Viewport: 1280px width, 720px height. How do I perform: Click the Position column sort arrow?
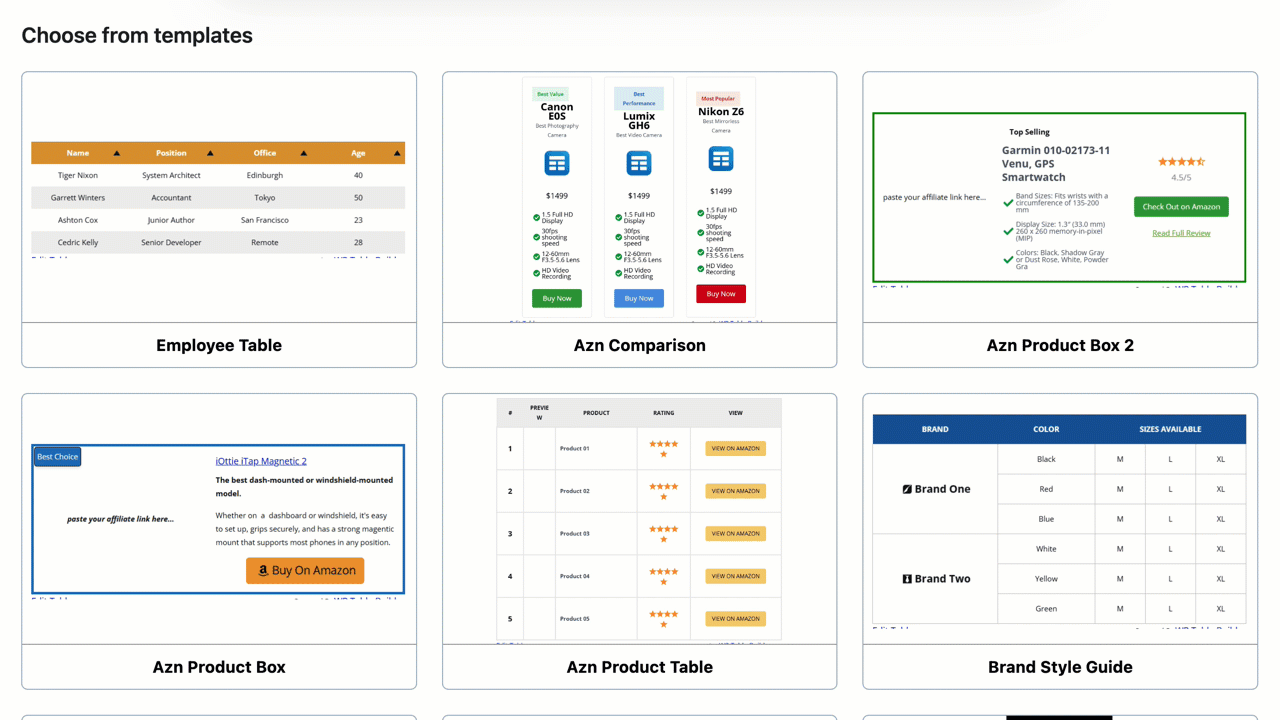pyautogui.click(x=210, y=153)
